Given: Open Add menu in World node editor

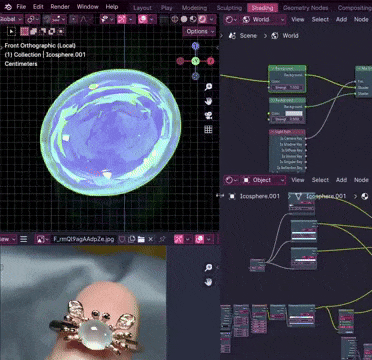Looking at the screenshot, I should point(341,19).
